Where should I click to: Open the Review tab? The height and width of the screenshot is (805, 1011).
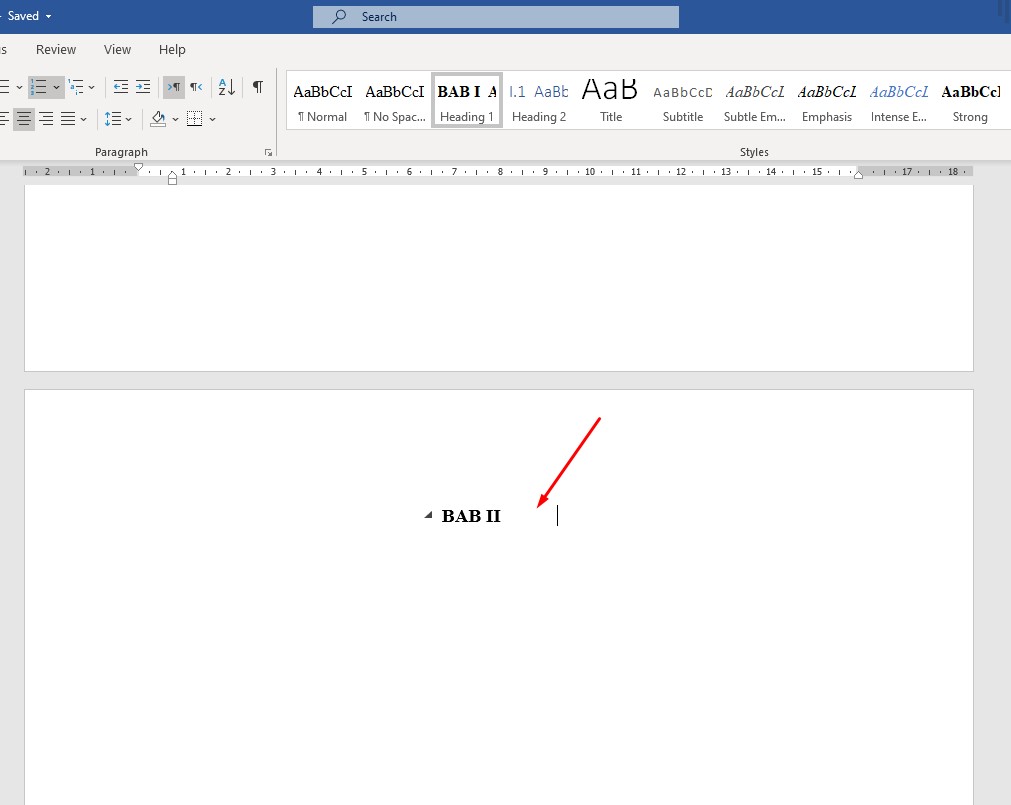point(56,50)
